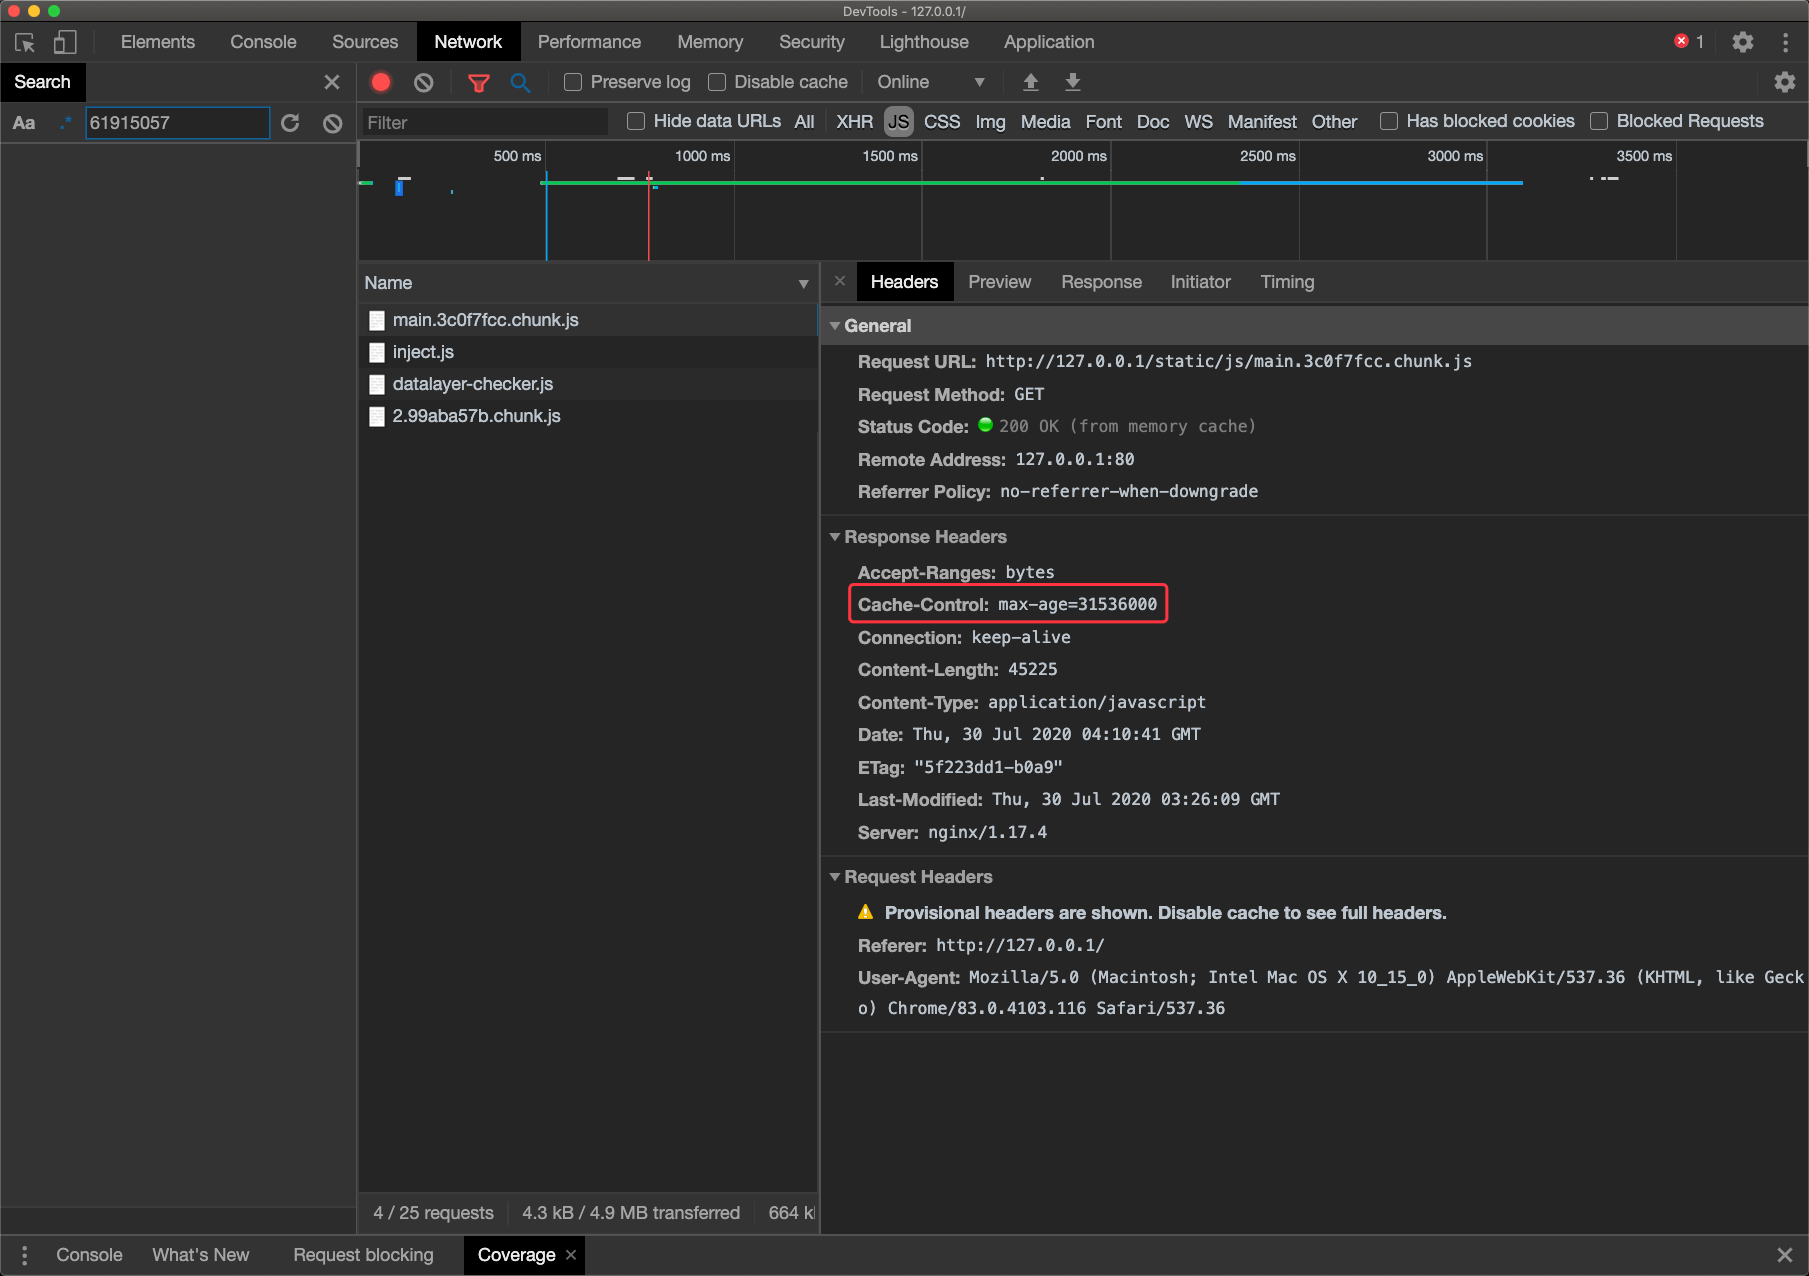Clear the network log
The width and height of the screenshot is (1809, 1276).
[x=422, y=82]
